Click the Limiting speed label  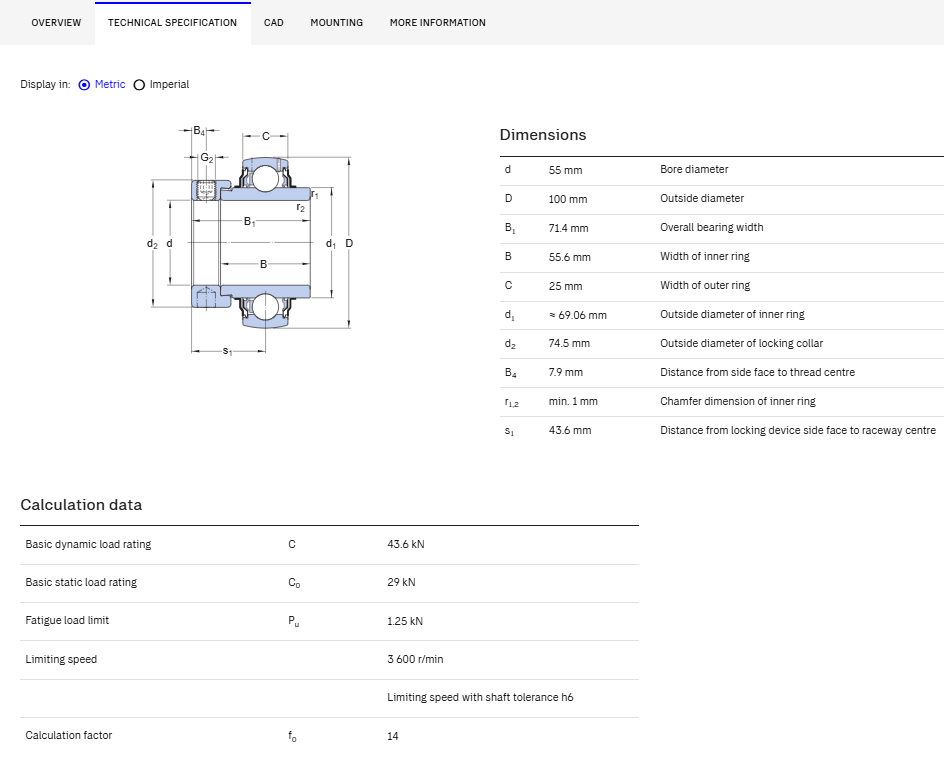point(61,659)
